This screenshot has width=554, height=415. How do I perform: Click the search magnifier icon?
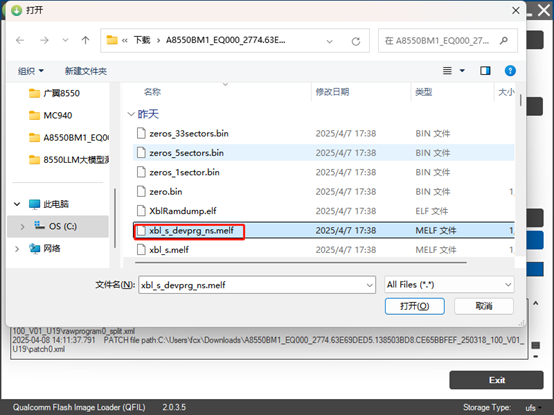pyautogui.click(x=504, y=41)
